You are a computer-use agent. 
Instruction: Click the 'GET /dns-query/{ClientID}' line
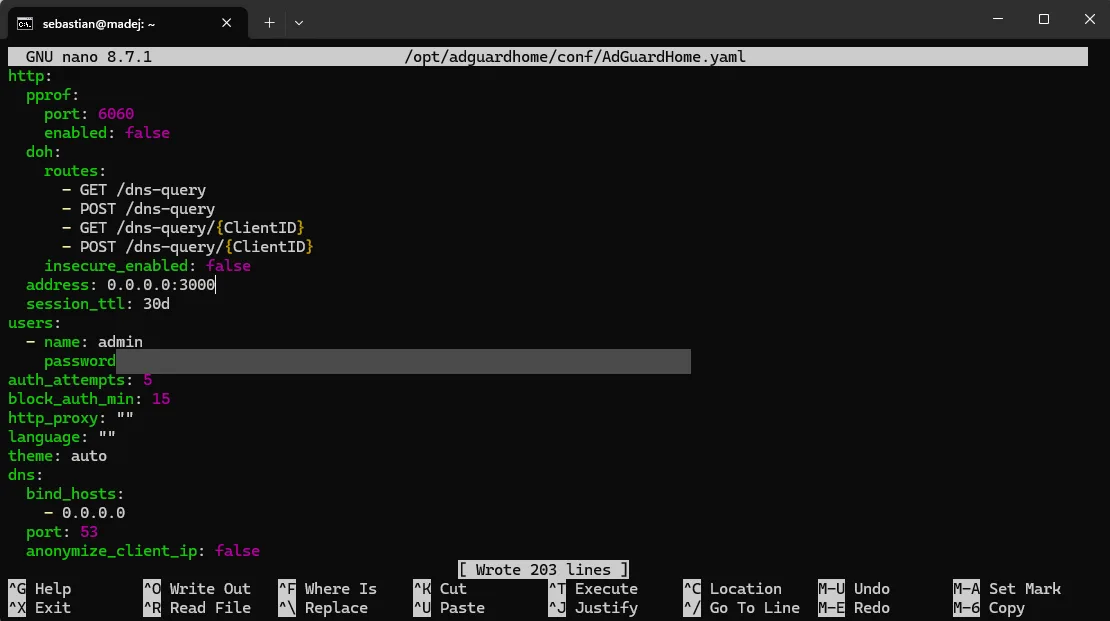point(183,228)
